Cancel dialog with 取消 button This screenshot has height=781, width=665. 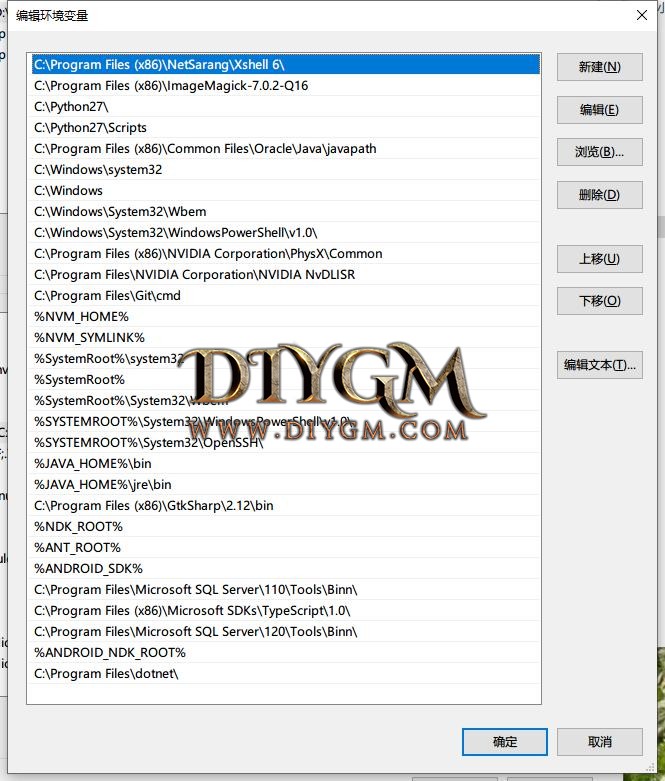[x=600, y=742]
